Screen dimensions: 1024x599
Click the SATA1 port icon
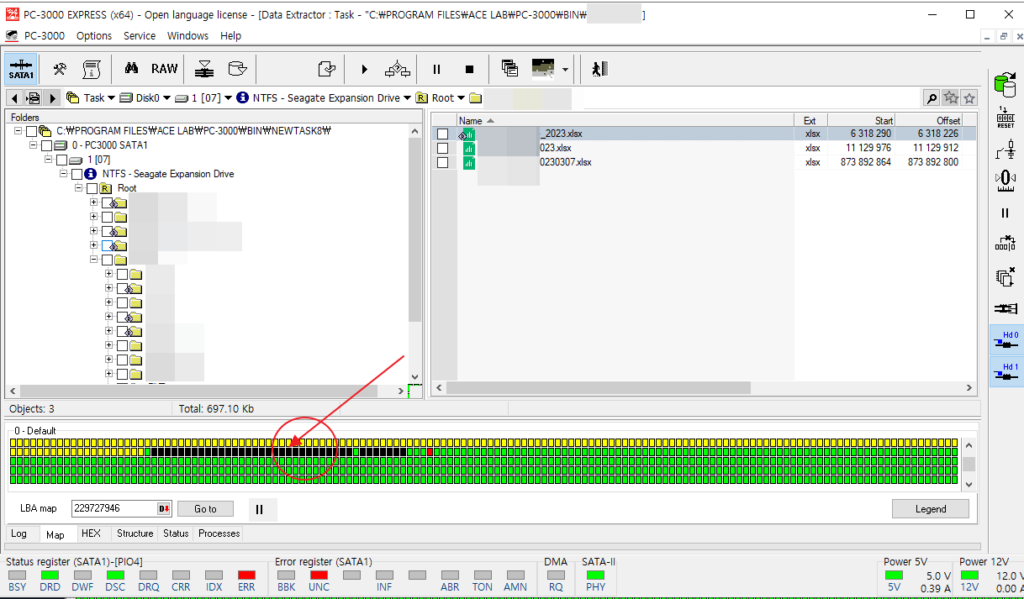pyautogui.click(x=21, y=69)
